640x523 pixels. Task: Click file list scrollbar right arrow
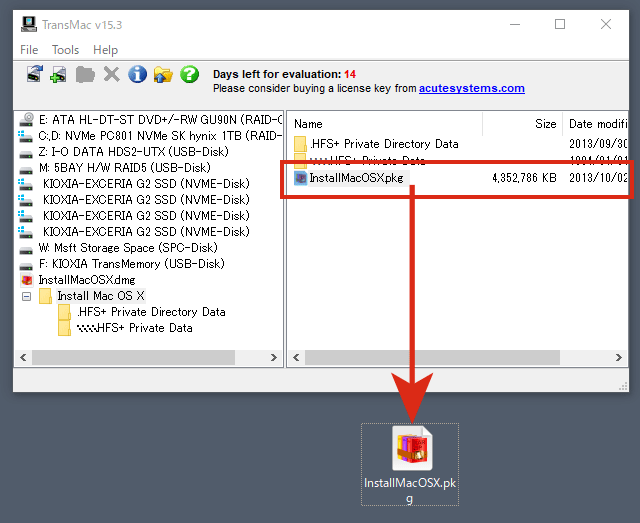click(x=619, y=358)
